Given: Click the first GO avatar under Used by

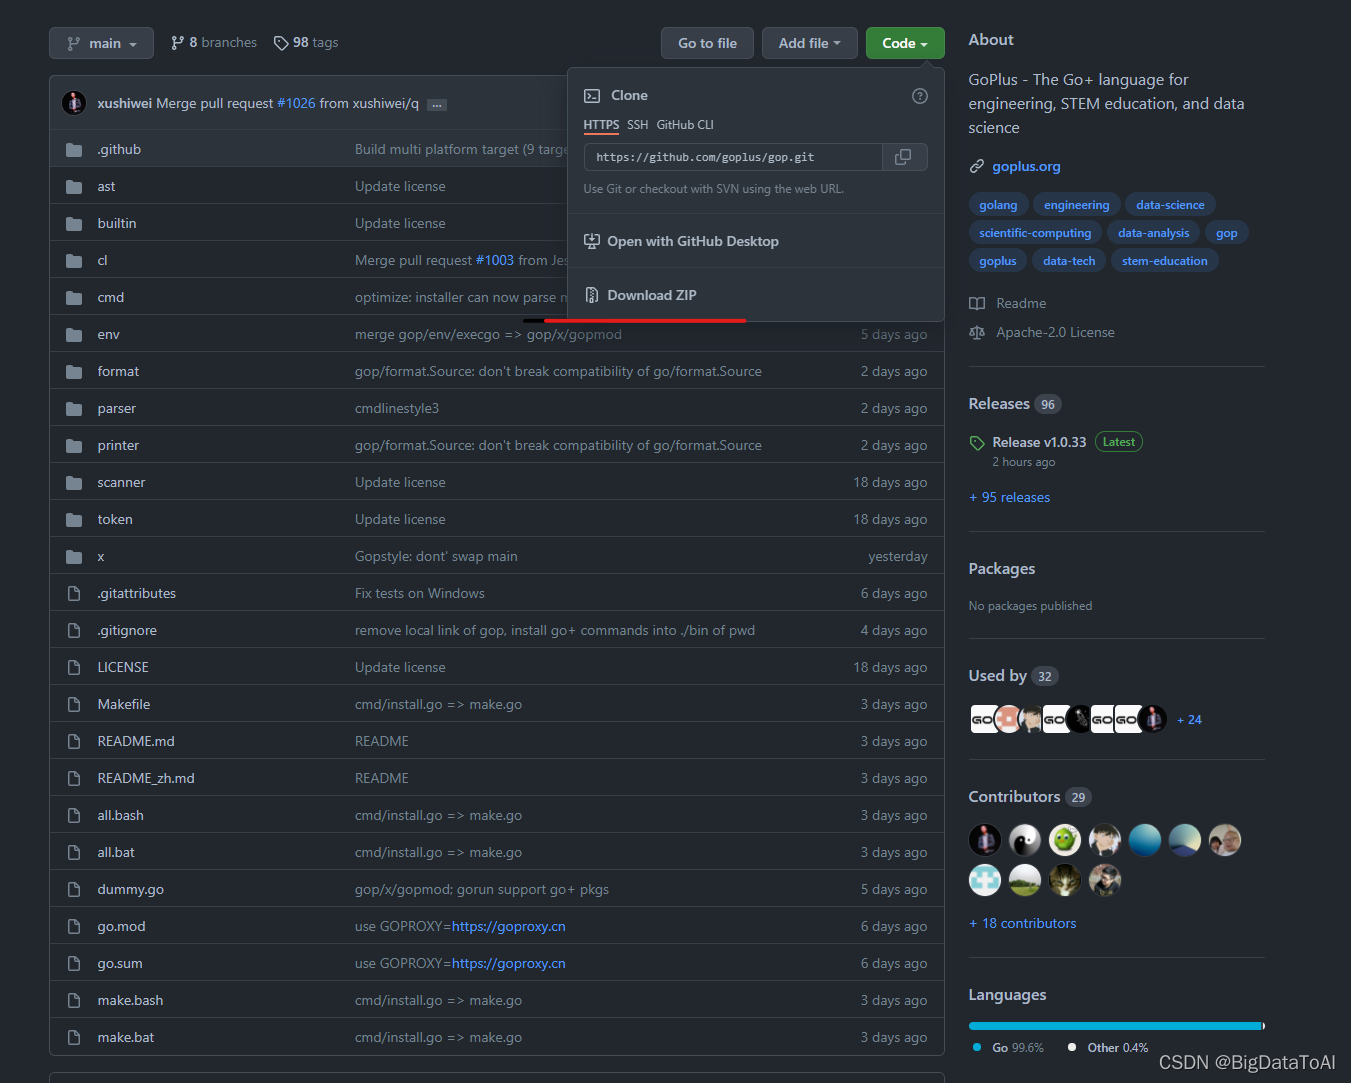Looking at the screenshot, I should pos(983,719).
